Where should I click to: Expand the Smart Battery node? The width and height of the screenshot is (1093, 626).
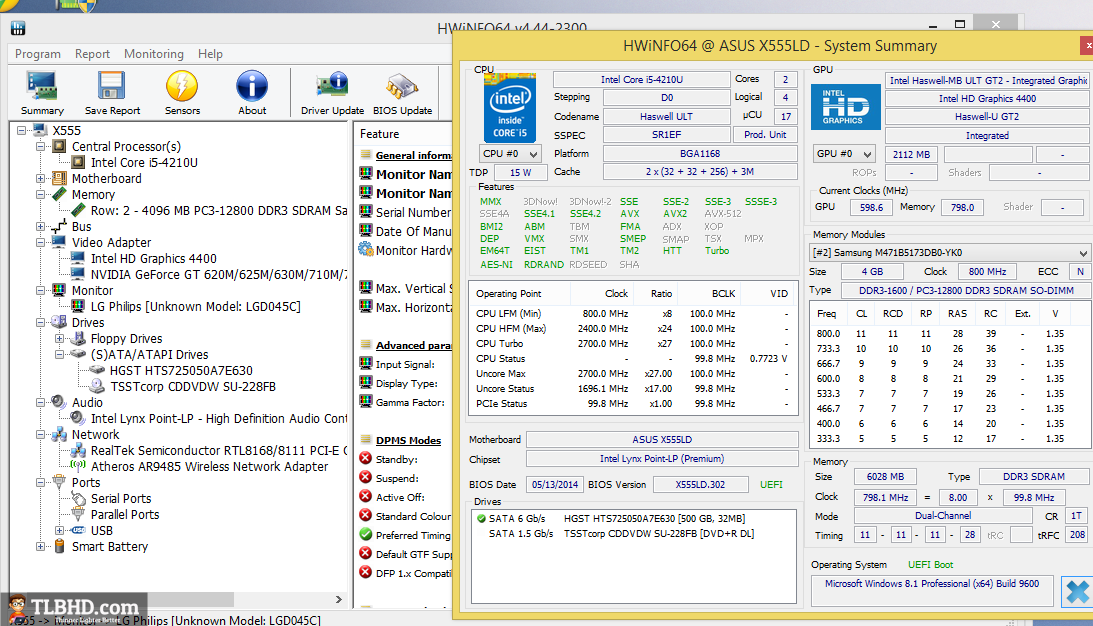[x=40, y=547]
